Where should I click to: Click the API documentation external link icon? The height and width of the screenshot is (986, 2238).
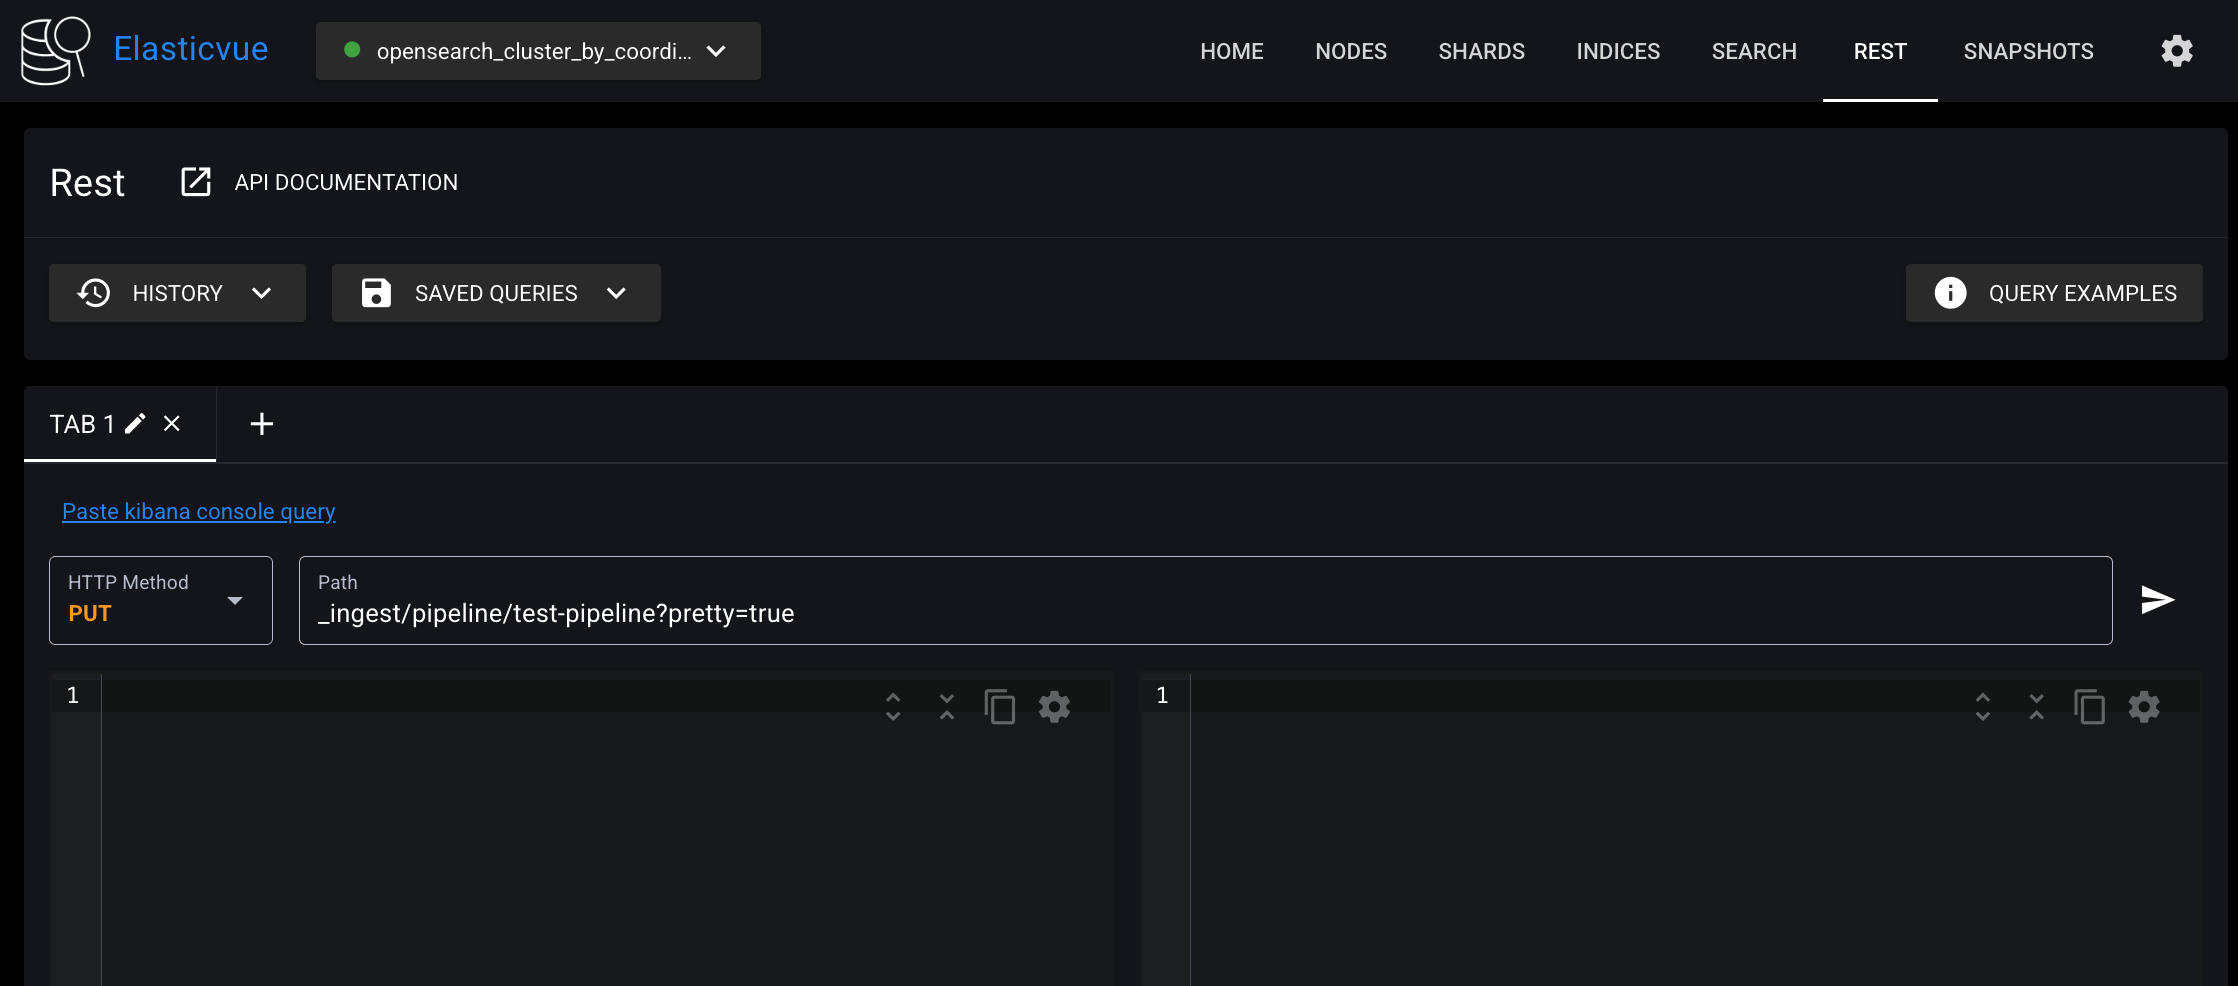coord(196,182)
